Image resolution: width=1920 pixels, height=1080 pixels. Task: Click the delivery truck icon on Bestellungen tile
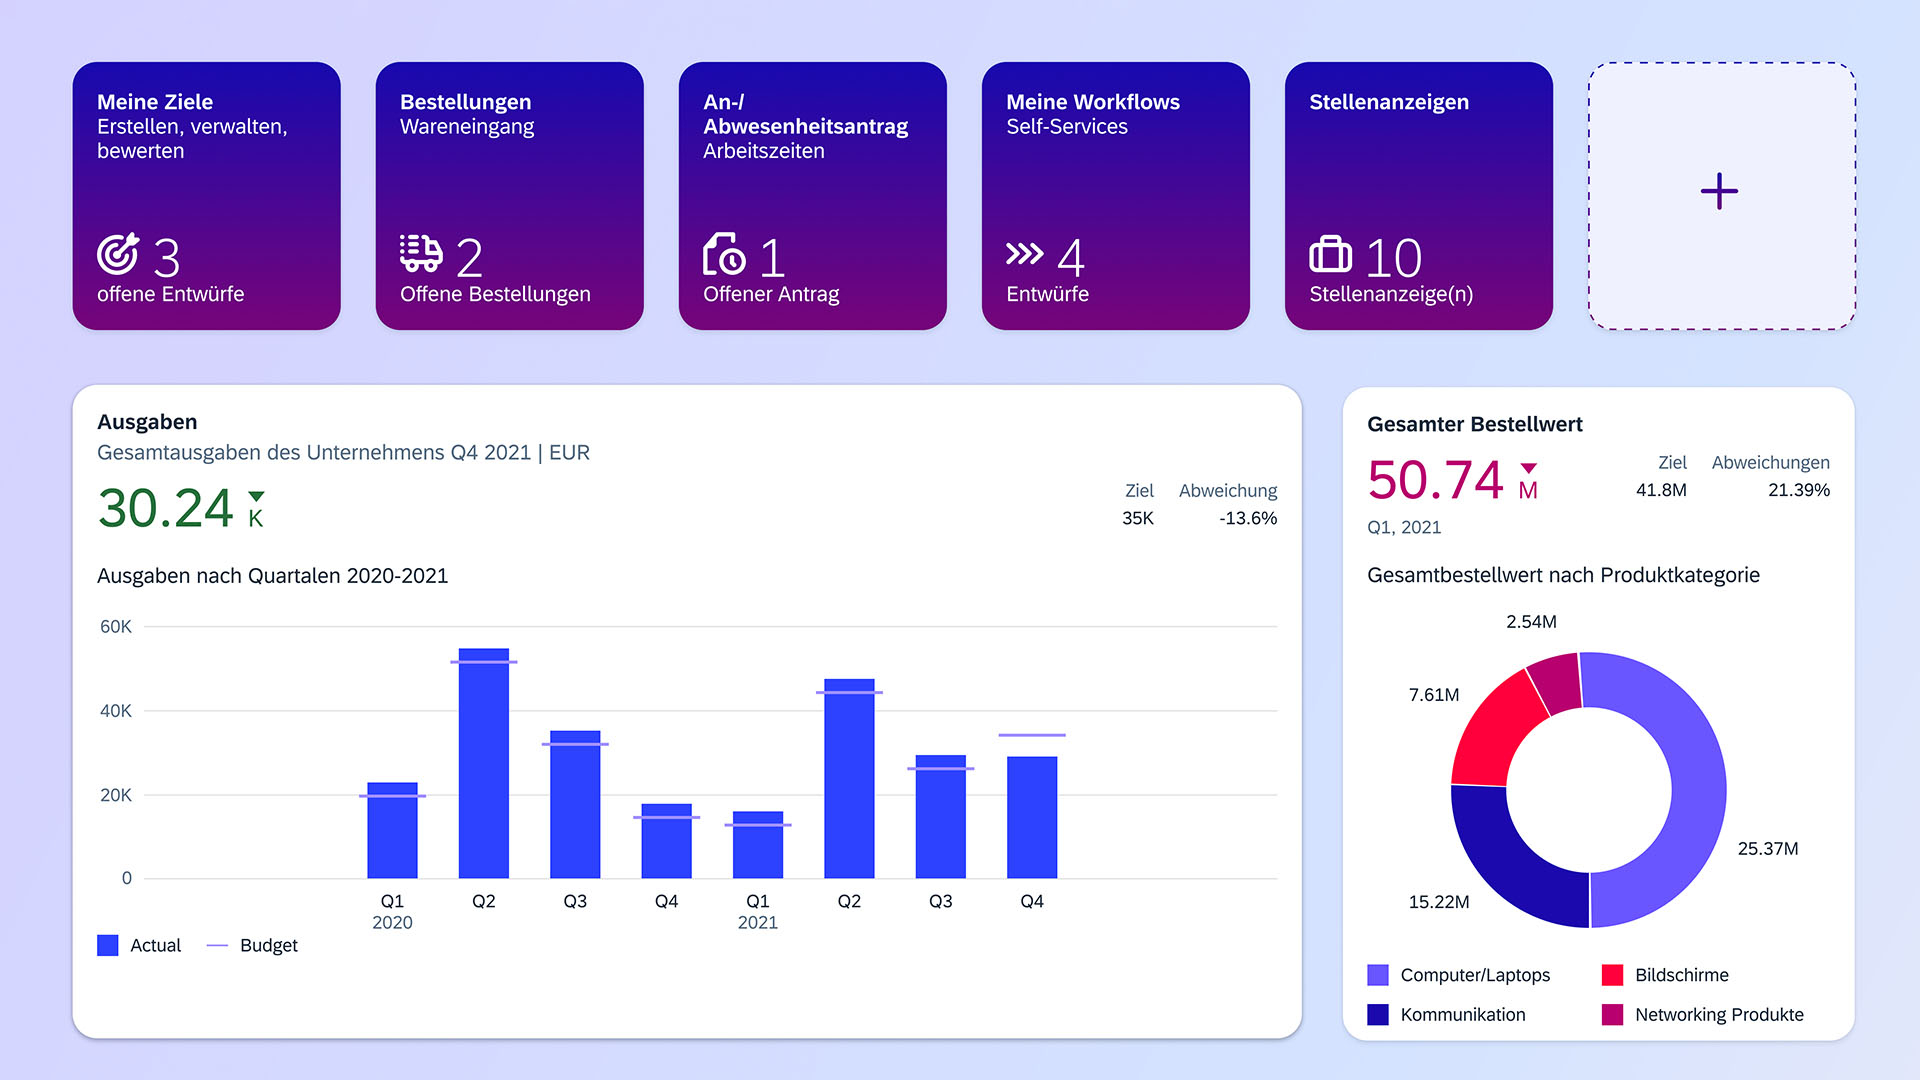[419, 254]
